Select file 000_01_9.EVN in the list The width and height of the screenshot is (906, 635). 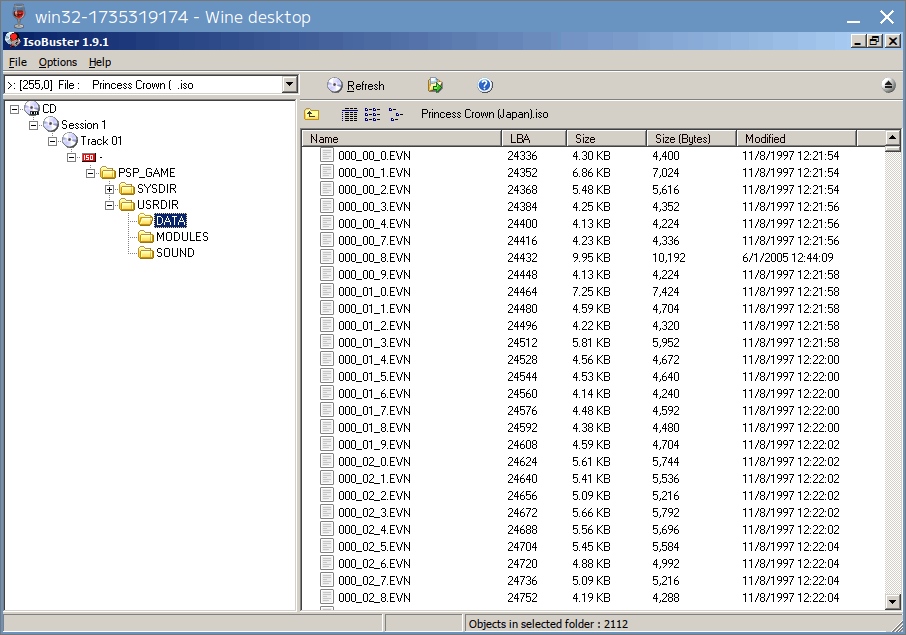(374, 444)
